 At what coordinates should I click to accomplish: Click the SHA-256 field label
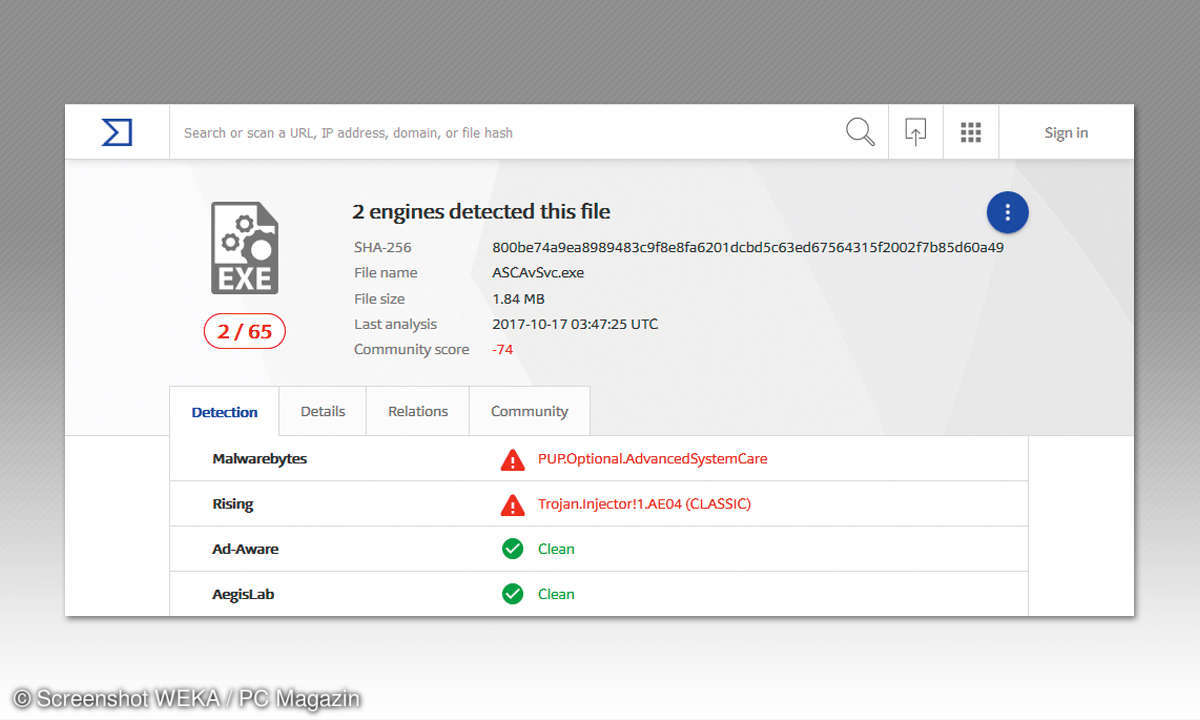click(382, 247)
